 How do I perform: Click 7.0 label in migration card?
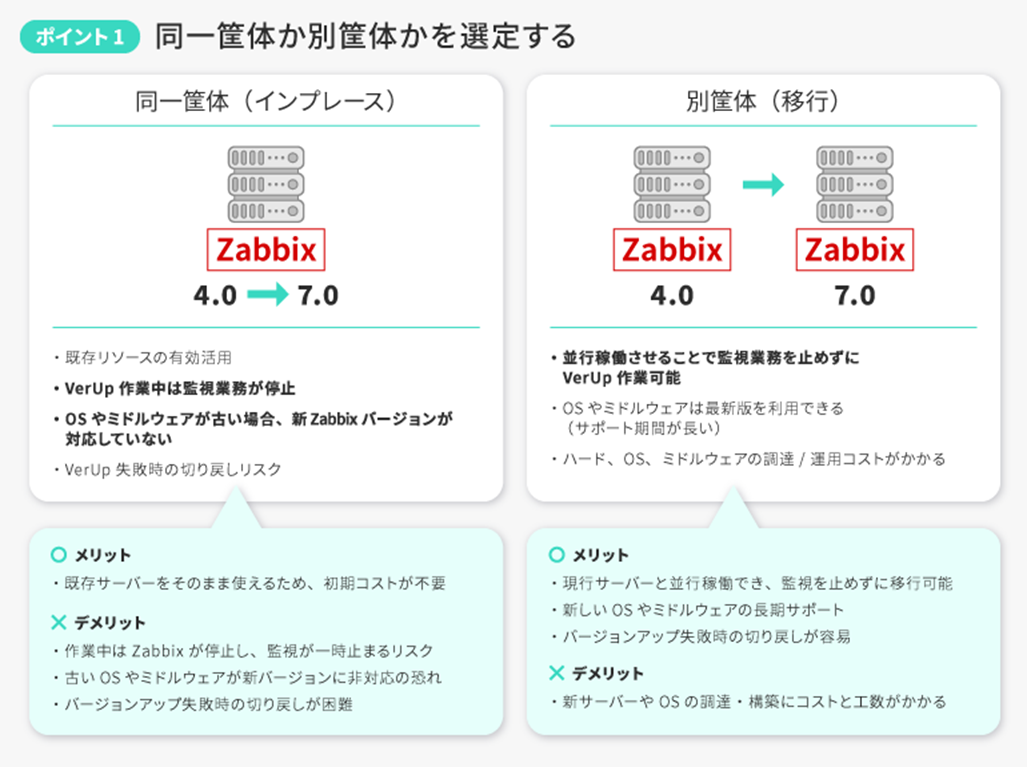(855, 295)
